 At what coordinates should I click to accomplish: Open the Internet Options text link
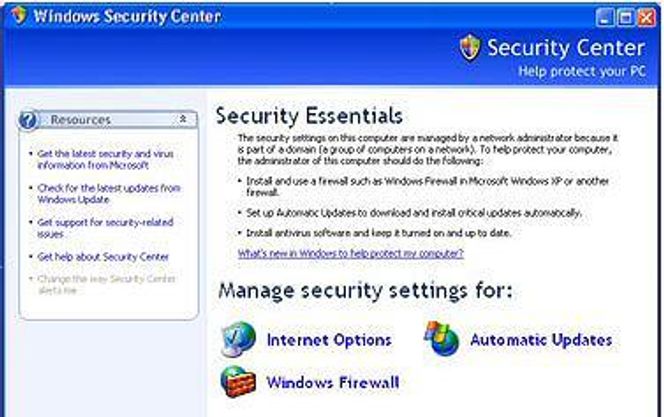click(x=329, y=340)
